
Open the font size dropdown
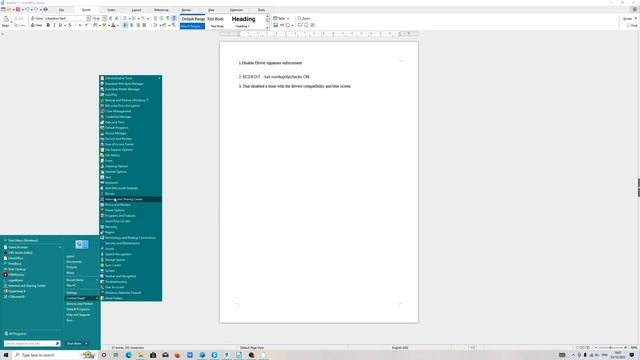pyautogui.click(x=104, y=18)
